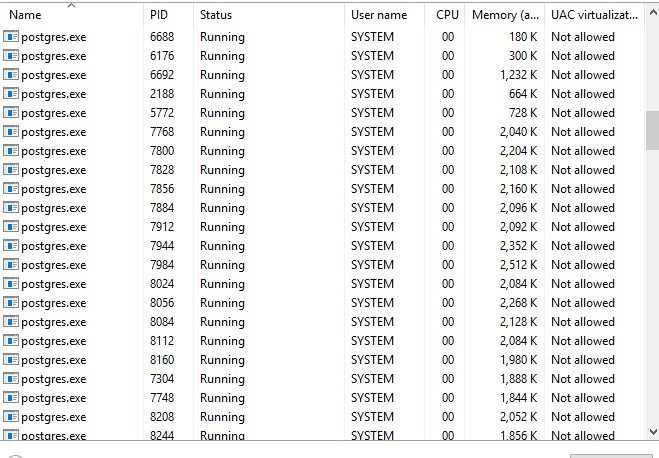Click PID value 7912
This screenshot has height=458, width=659.
tap(162, 226)
